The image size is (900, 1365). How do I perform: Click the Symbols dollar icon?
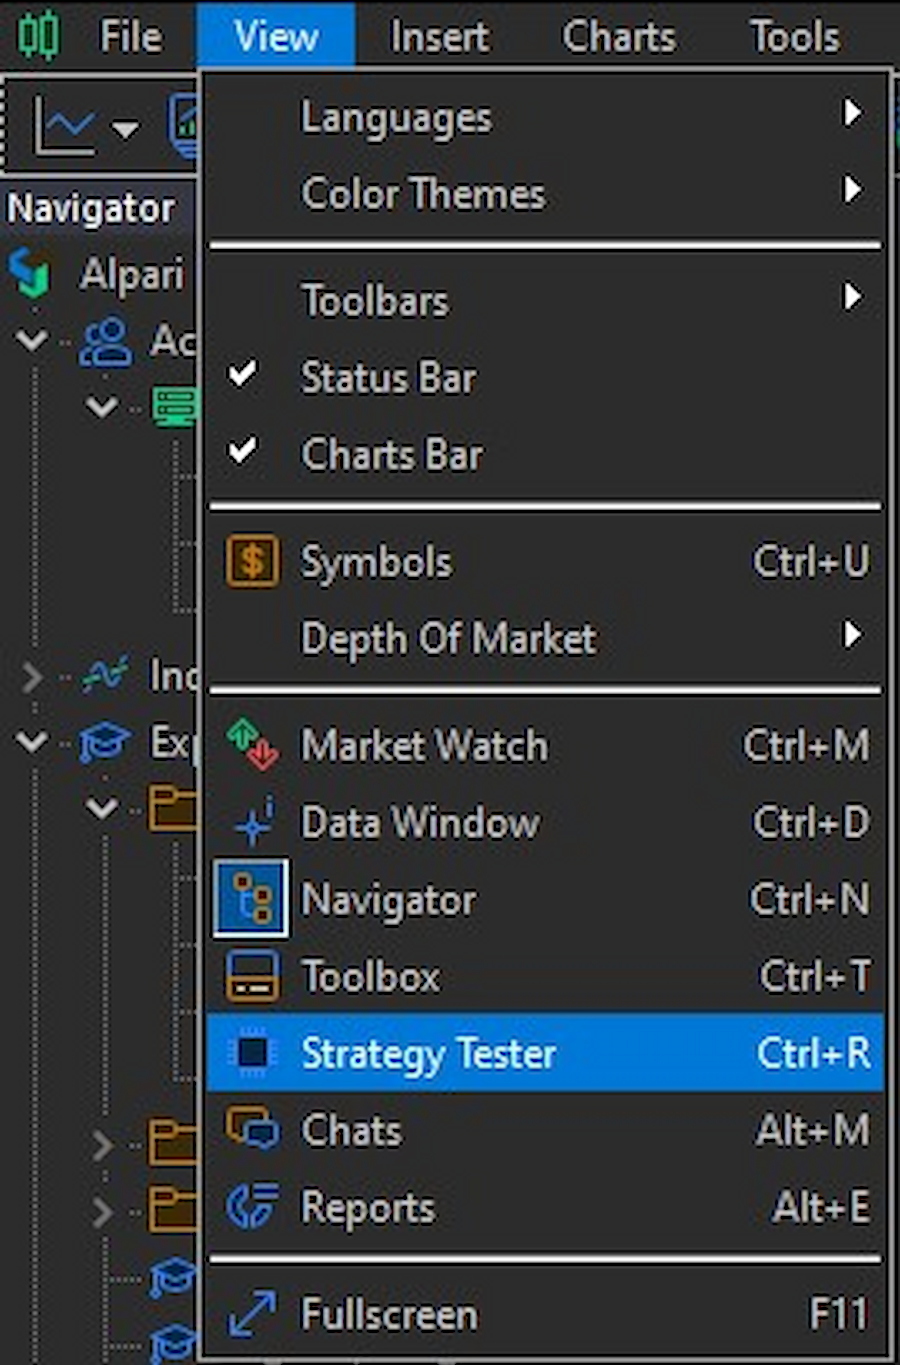[252, 561]
